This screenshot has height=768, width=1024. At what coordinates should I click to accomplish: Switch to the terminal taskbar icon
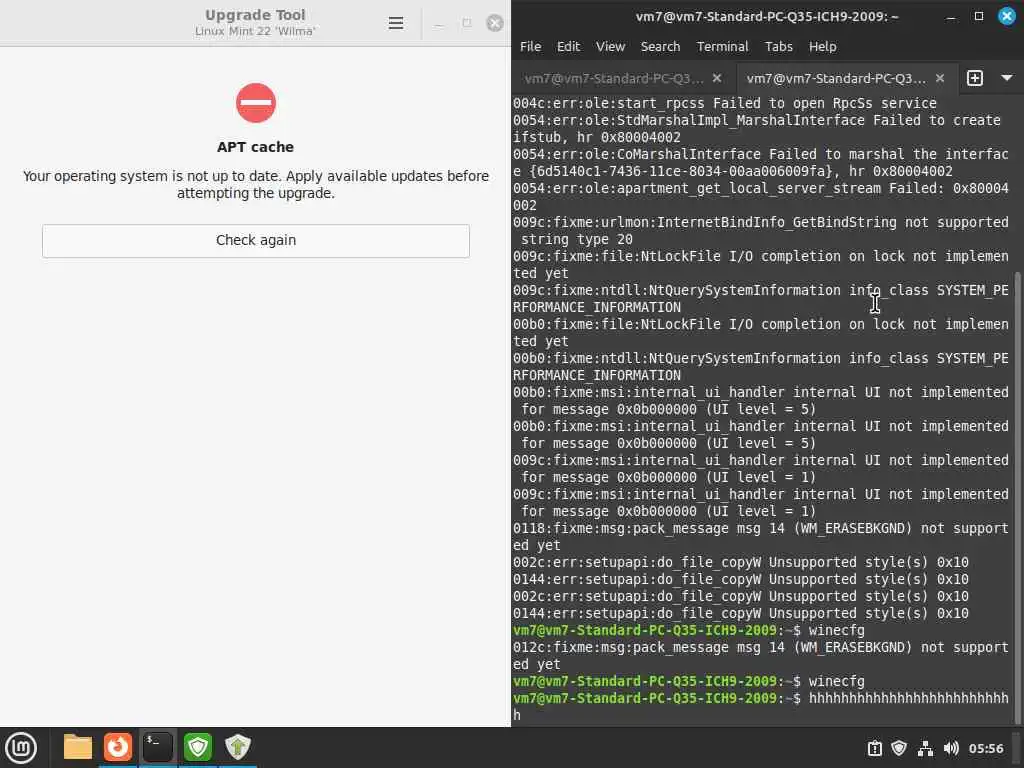point(157,747)
